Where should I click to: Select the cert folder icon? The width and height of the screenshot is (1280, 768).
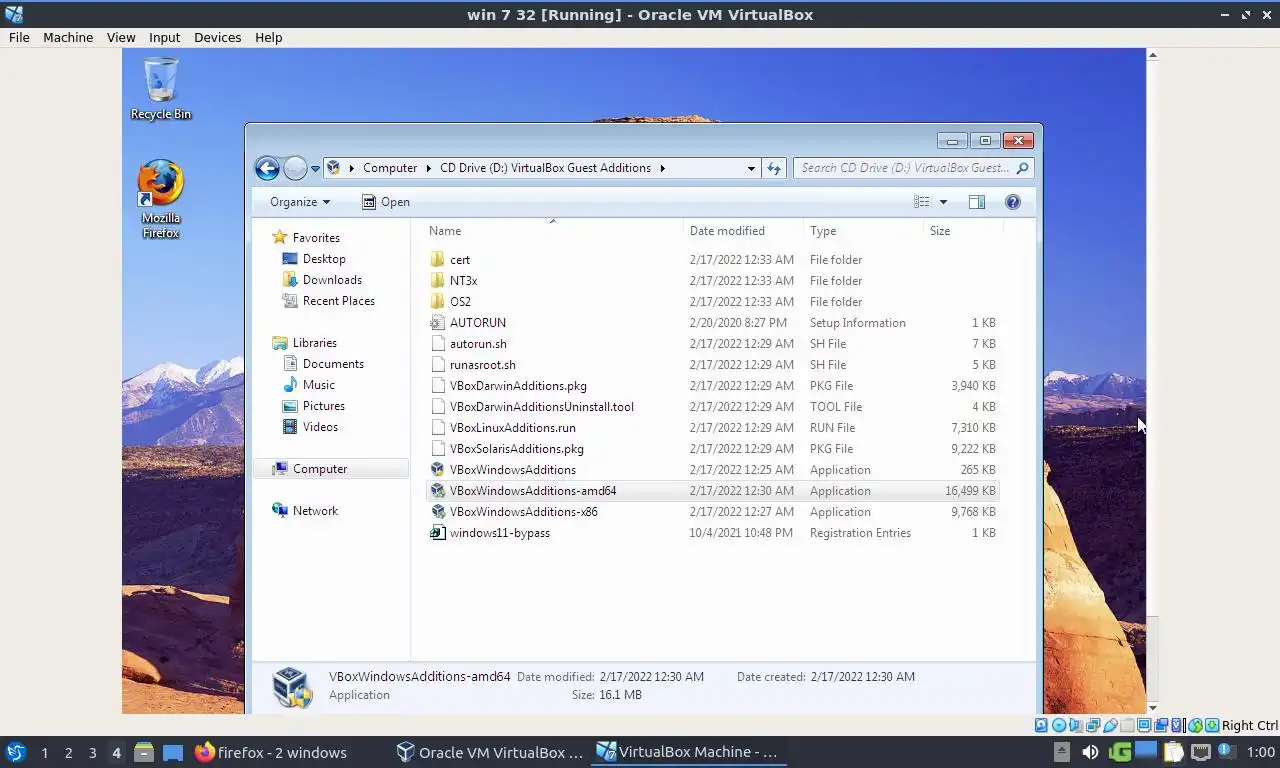437,260
